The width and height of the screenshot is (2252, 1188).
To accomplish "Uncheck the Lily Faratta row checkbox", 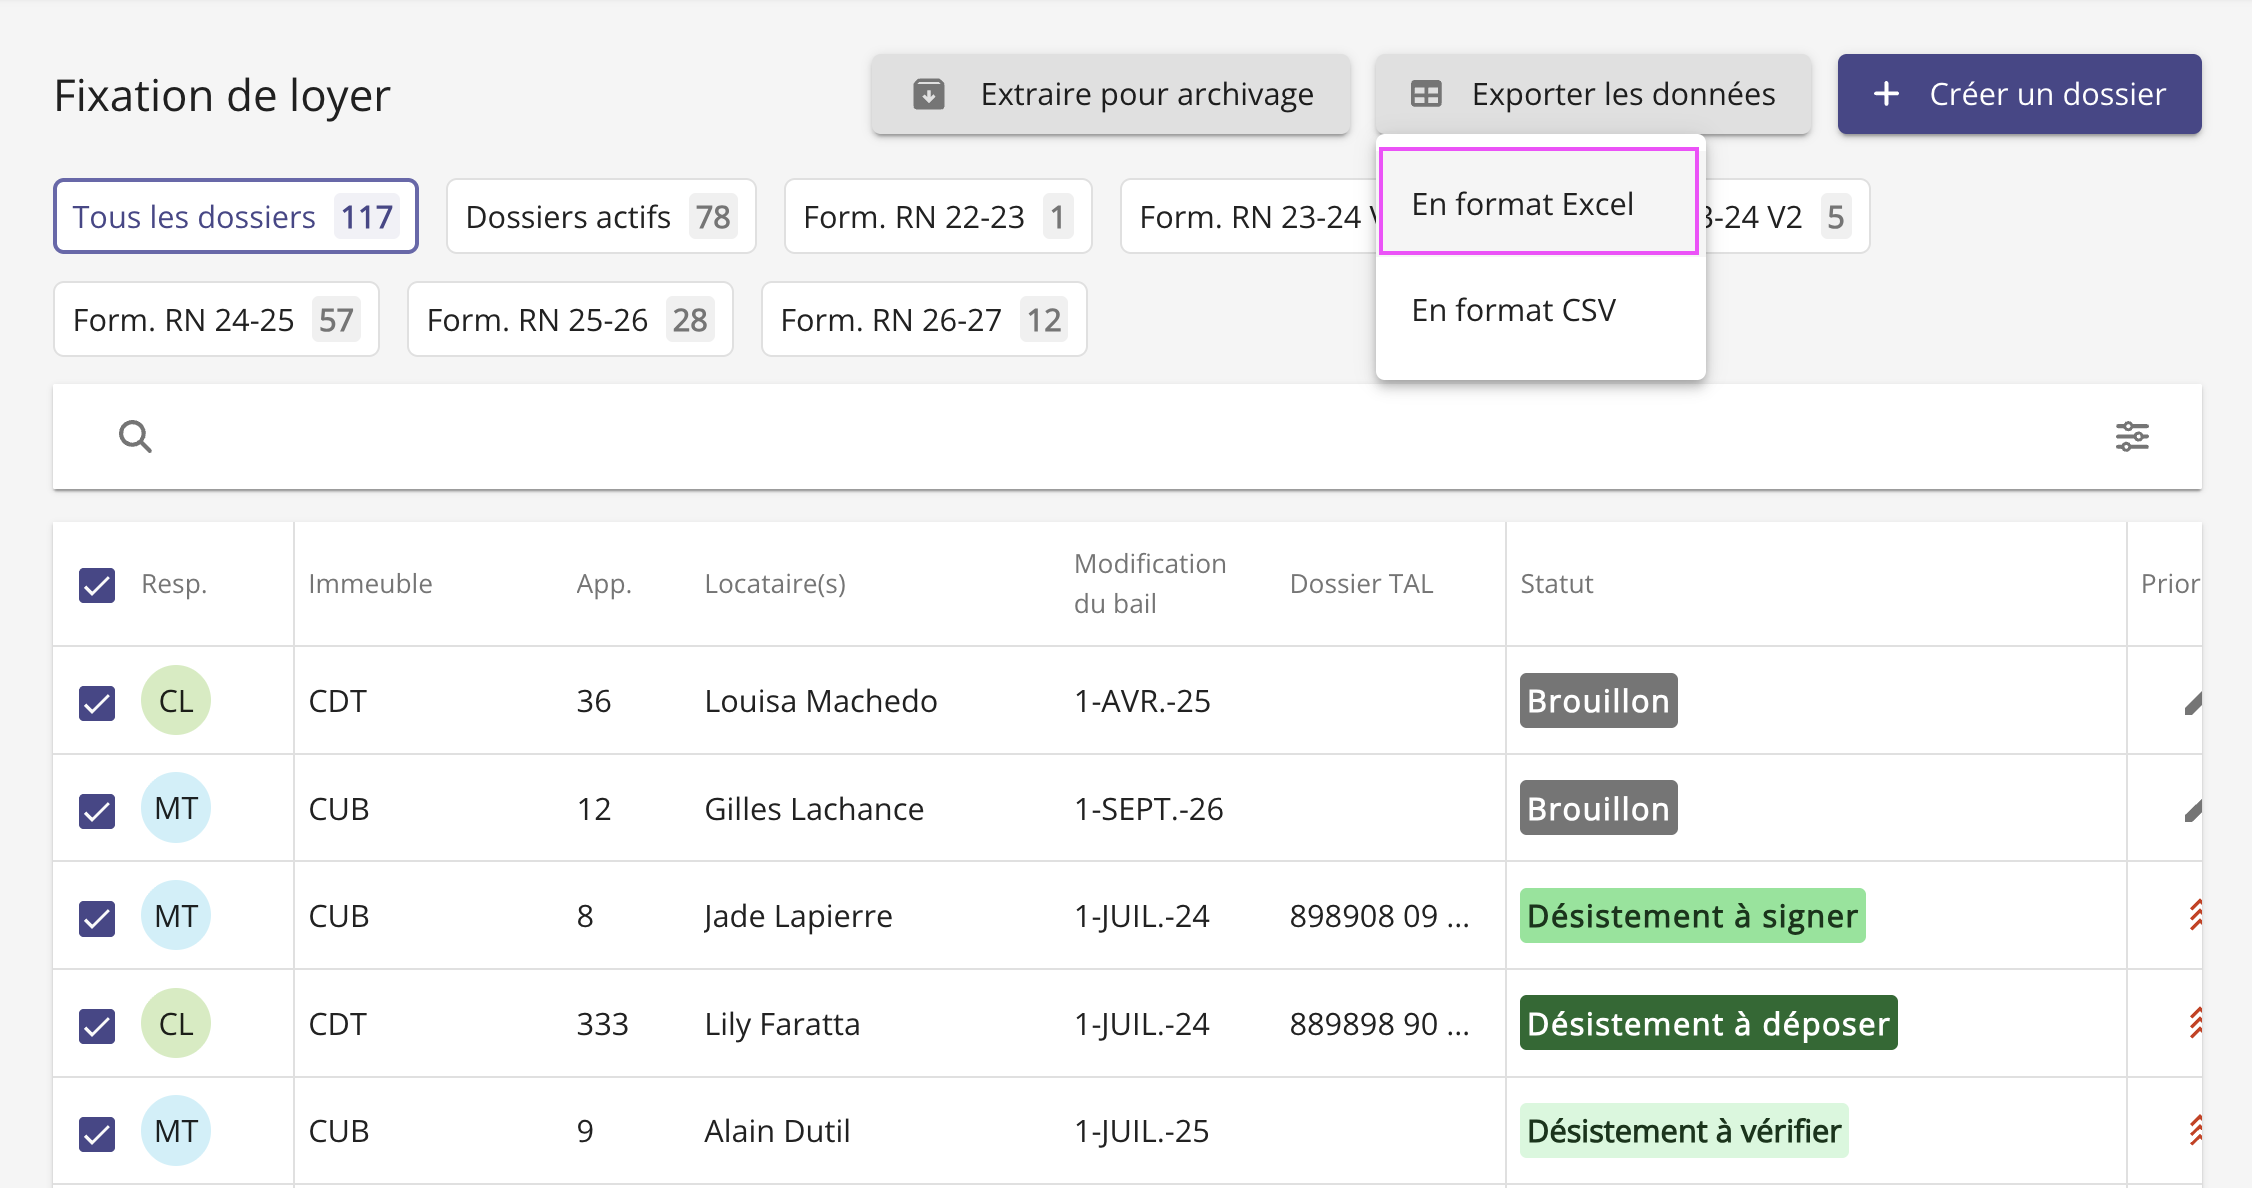I will click(97, 1026).
